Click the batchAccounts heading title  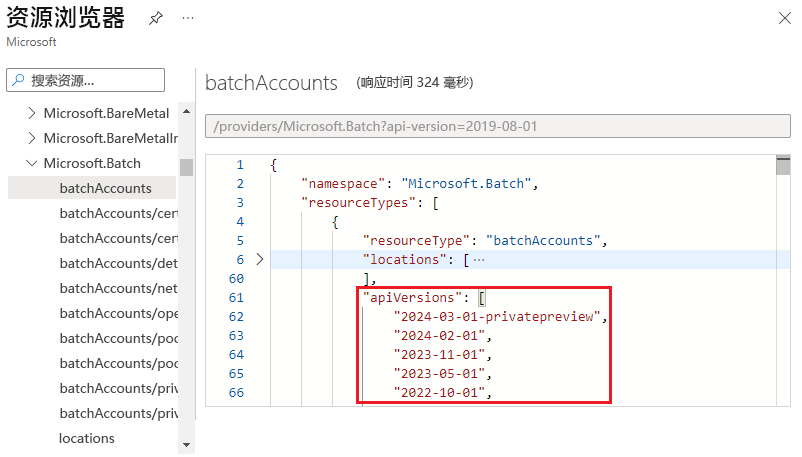click(x=271, y=83)
